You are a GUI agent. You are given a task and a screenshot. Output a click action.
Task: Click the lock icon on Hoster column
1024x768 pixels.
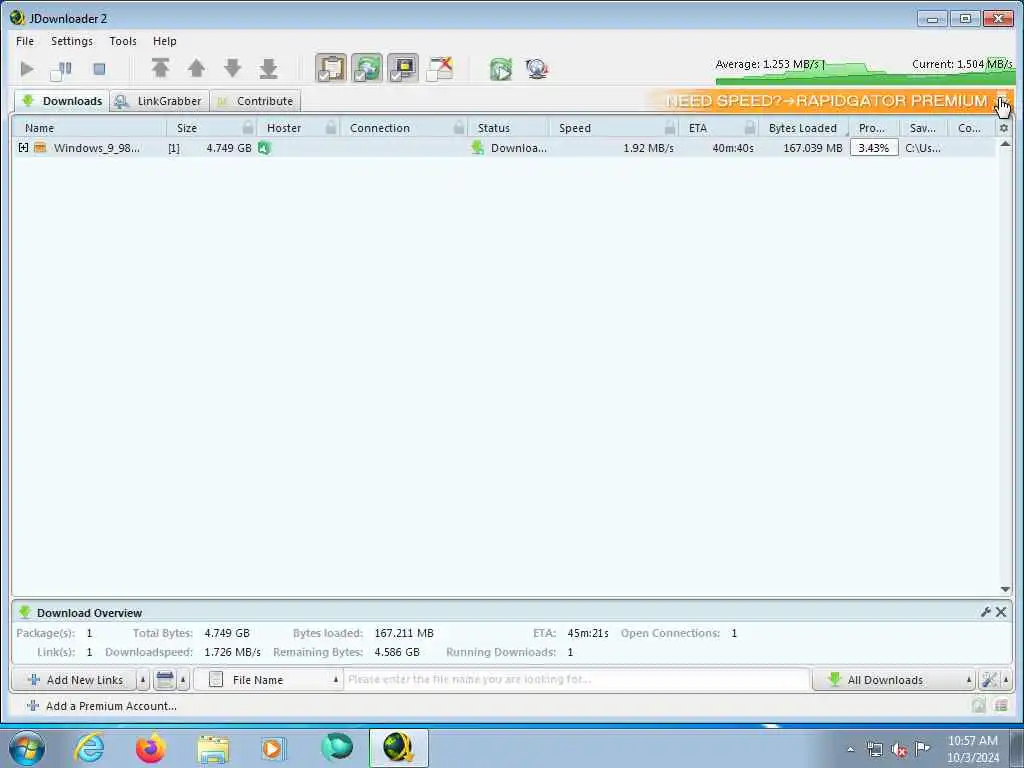pyautogui.click(x=331, y=127)
